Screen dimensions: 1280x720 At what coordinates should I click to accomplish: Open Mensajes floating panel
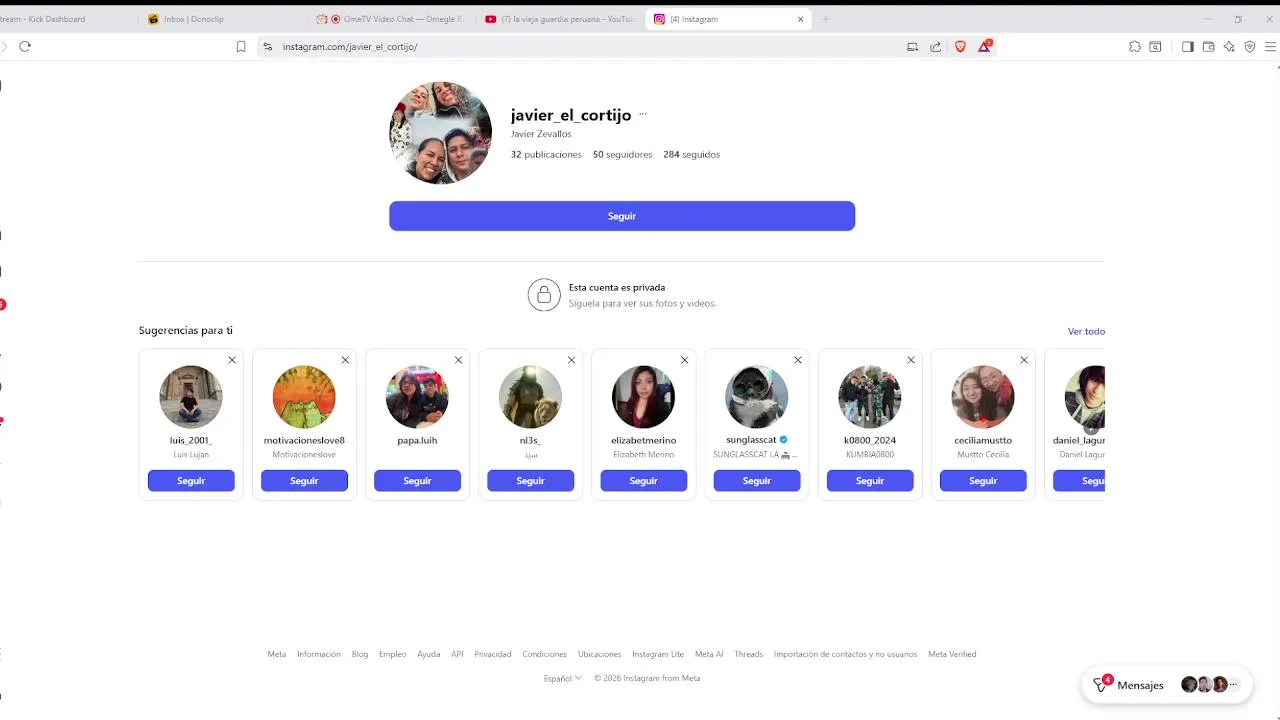coord(1167,685)
